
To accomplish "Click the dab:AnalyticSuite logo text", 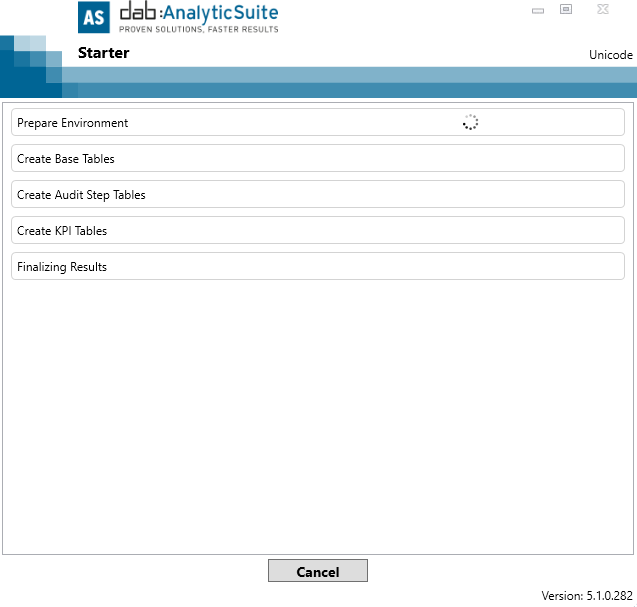I will (x=198, y=13).
